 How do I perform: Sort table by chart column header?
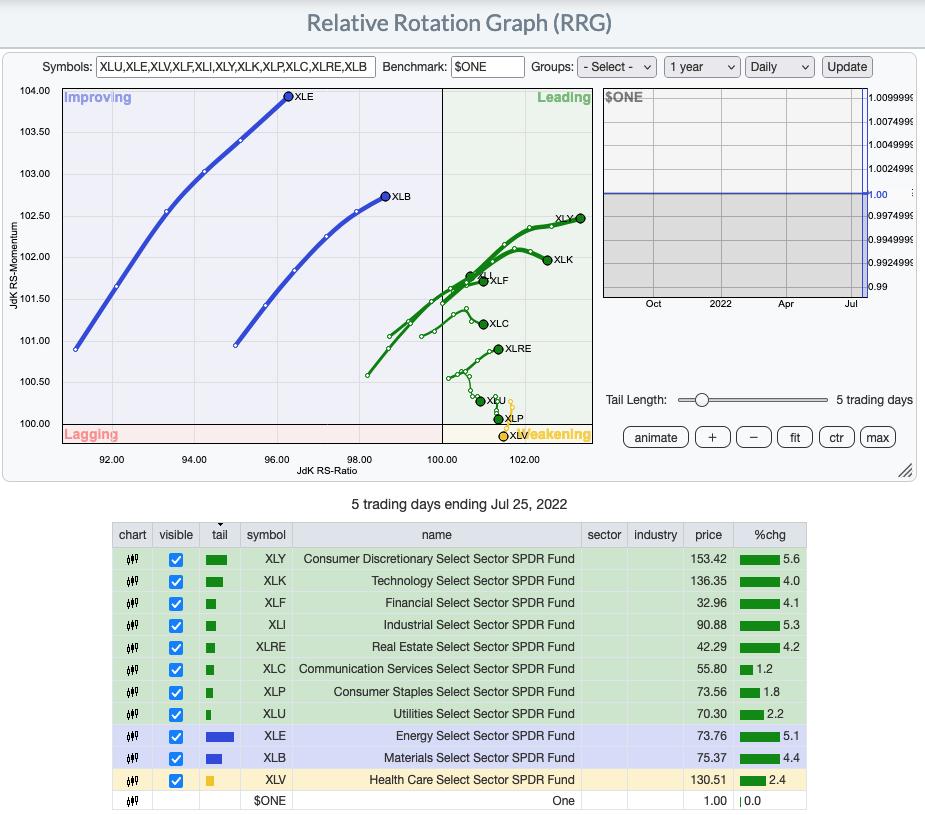pyautogui.click(x=132, y=535)
